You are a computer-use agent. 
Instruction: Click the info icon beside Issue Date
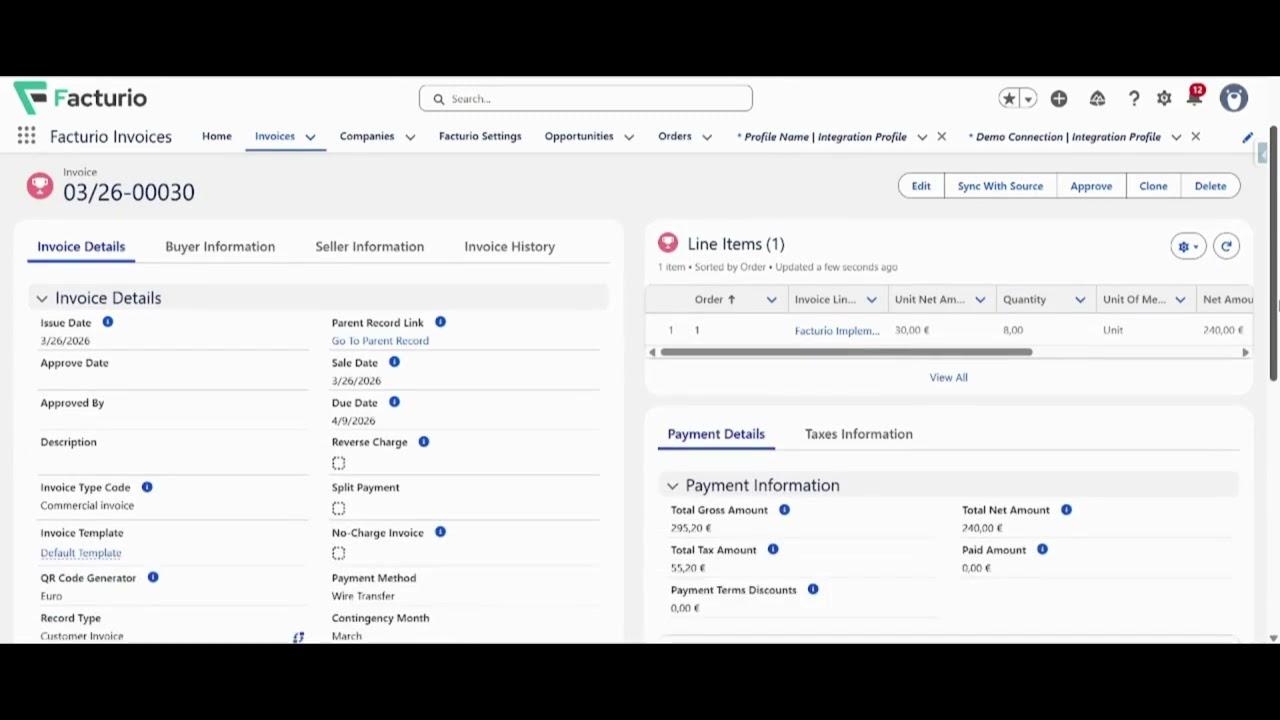[107, 322]
